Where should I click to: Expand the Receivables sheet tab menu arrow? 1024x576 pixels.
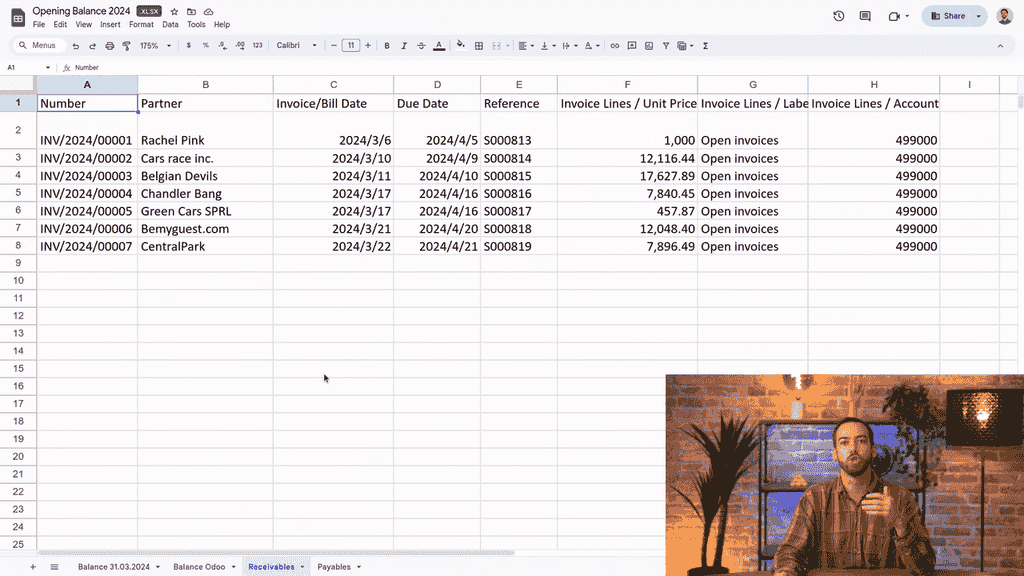point(302,567)
